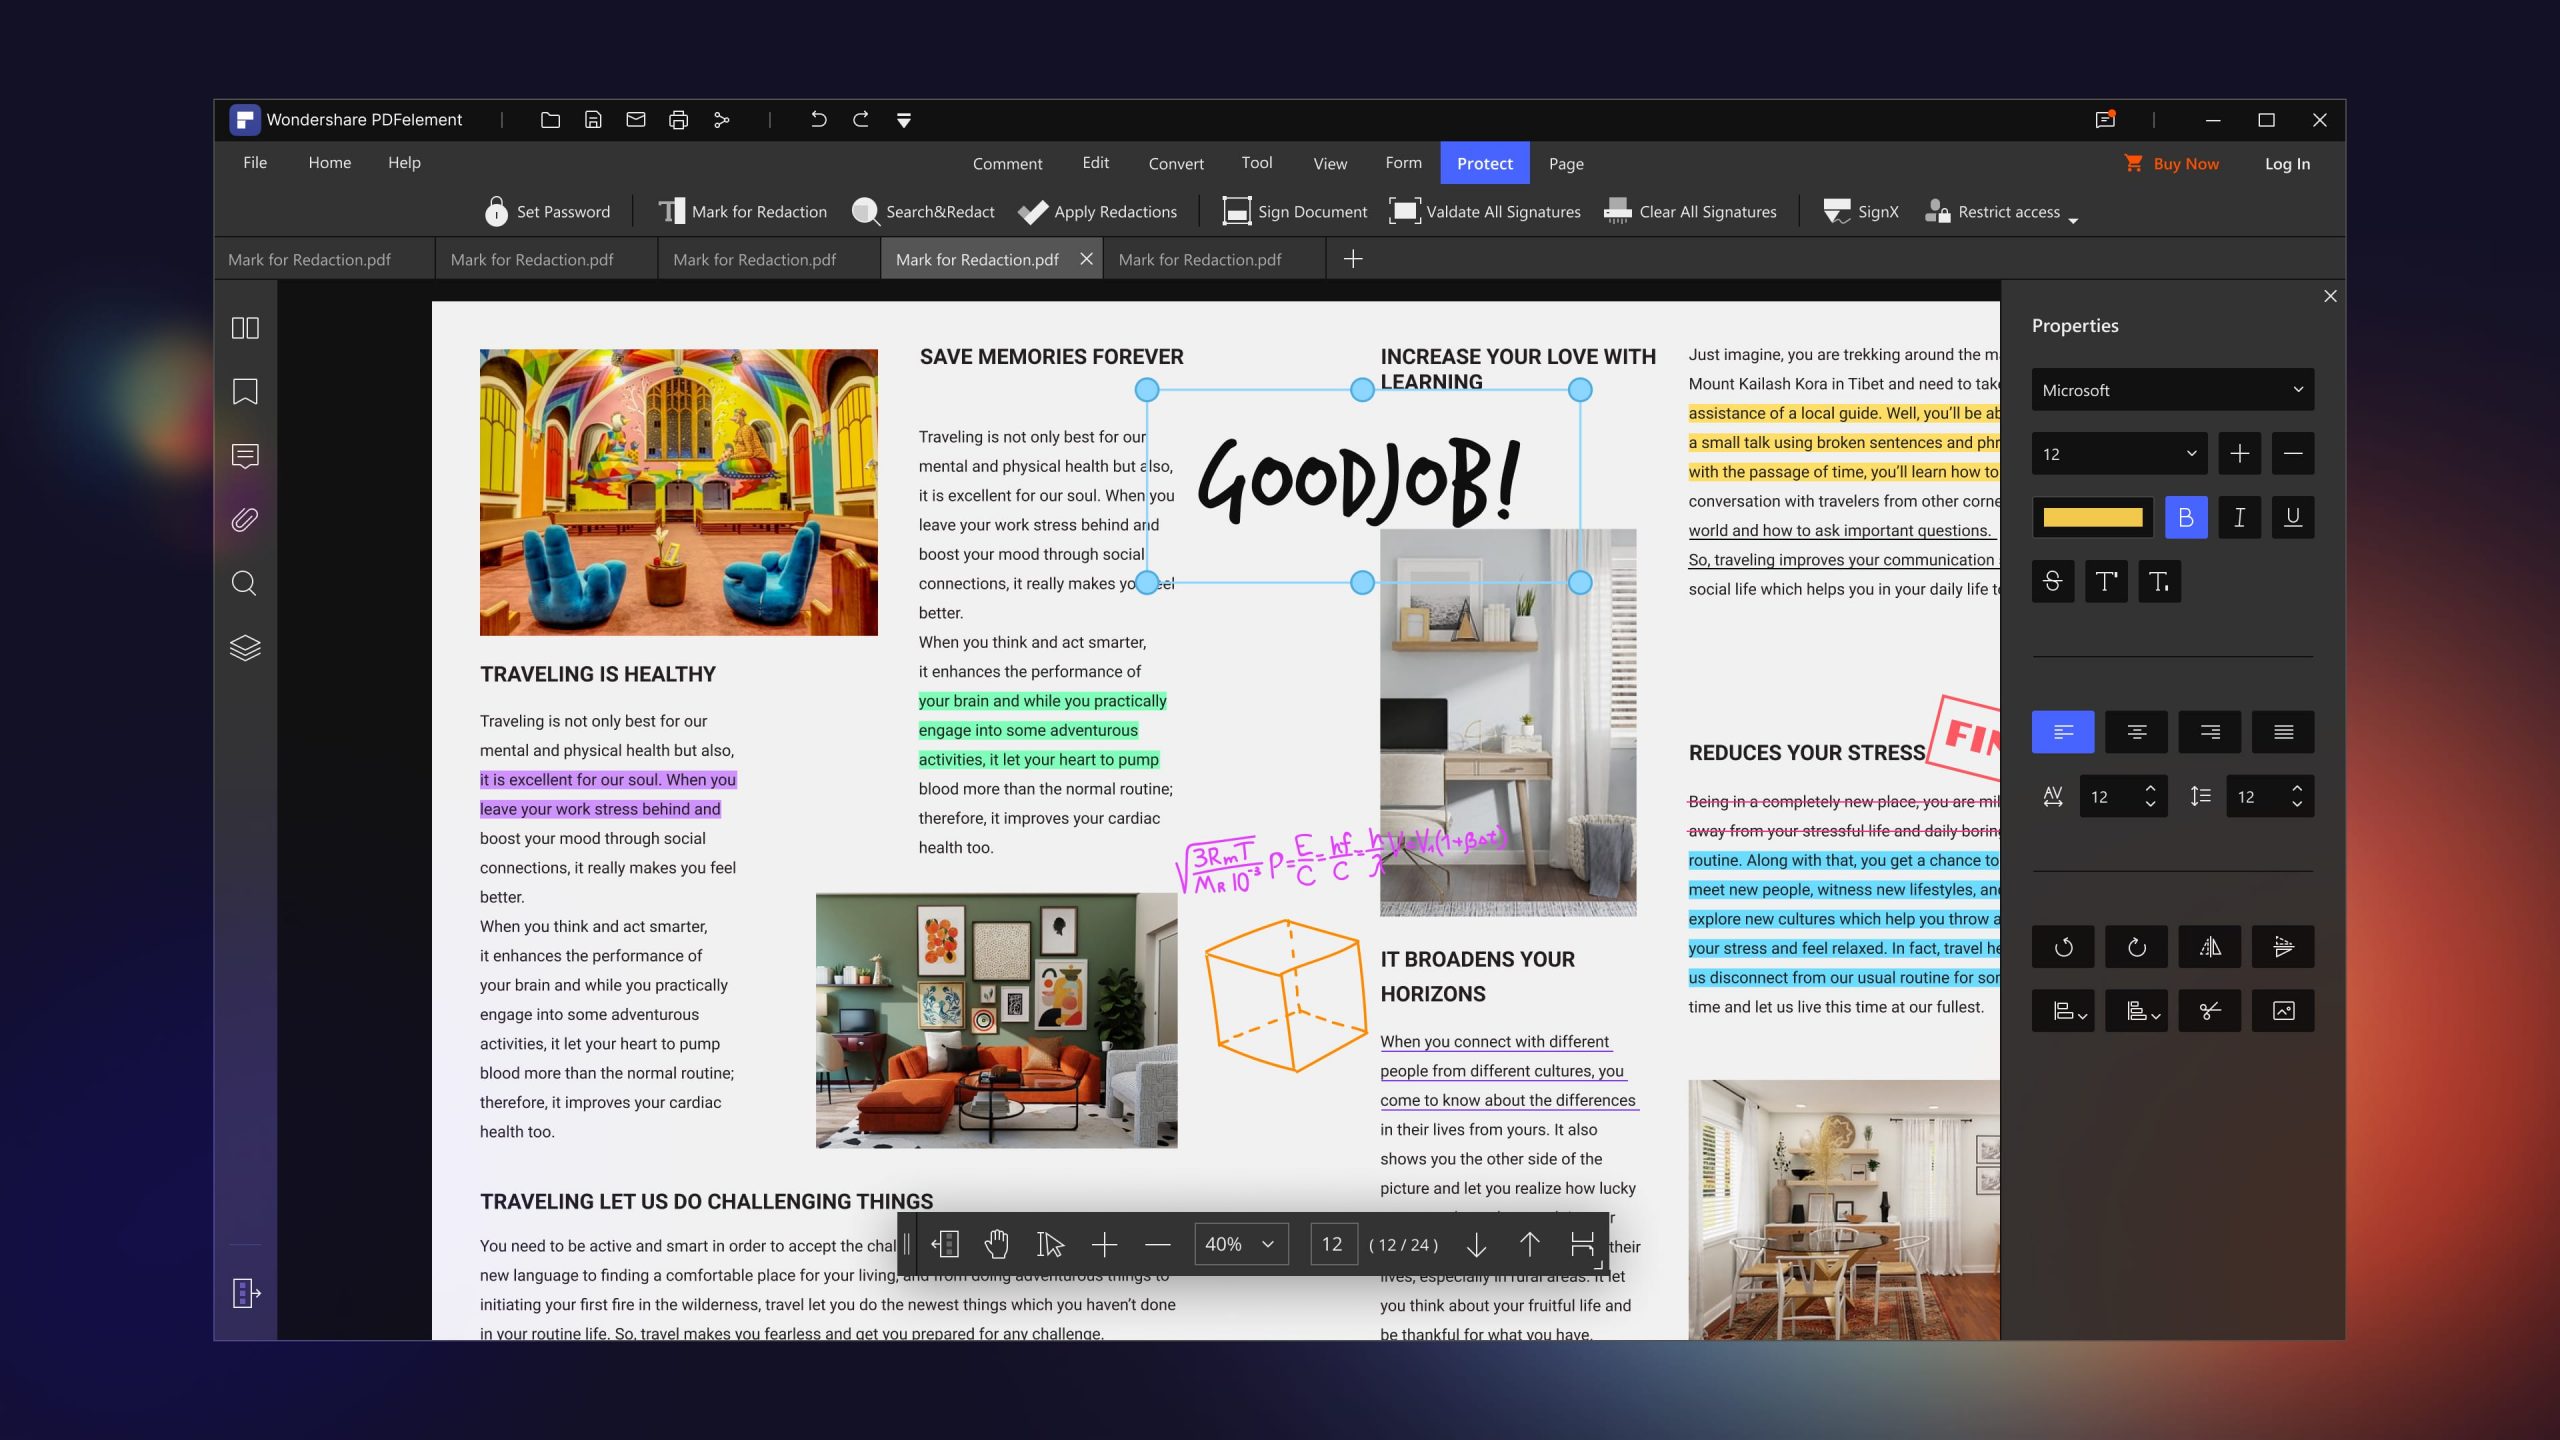Screen dimensions: 2560x1440
Task: Click Mark for Redaction button
Action: coord(743,212)
